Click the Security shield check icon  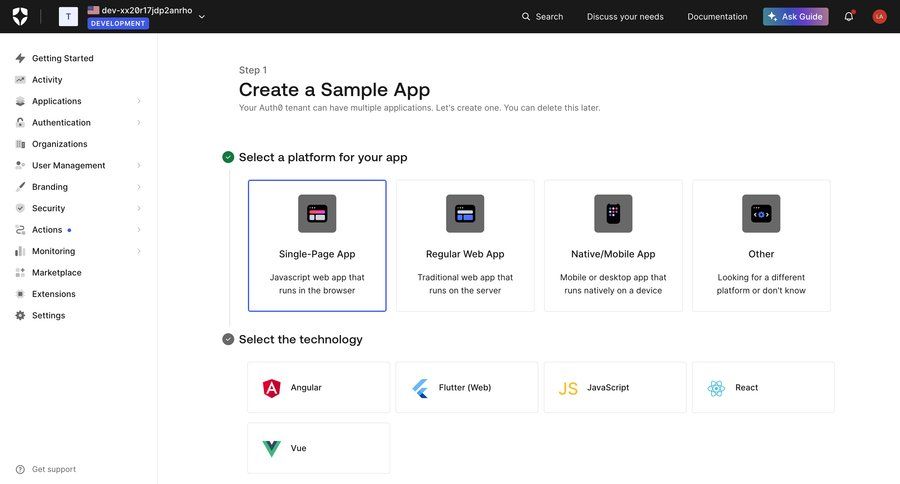[x=20, y=208]
